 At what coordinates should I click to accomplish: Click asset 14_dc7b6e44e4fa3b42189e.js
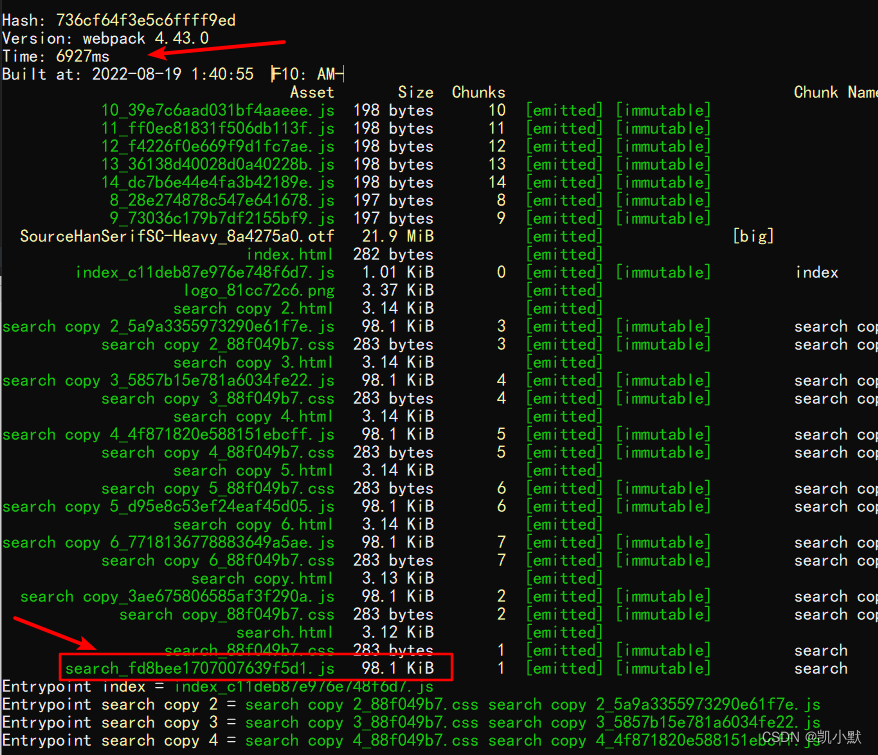click(x=218, y=182)
